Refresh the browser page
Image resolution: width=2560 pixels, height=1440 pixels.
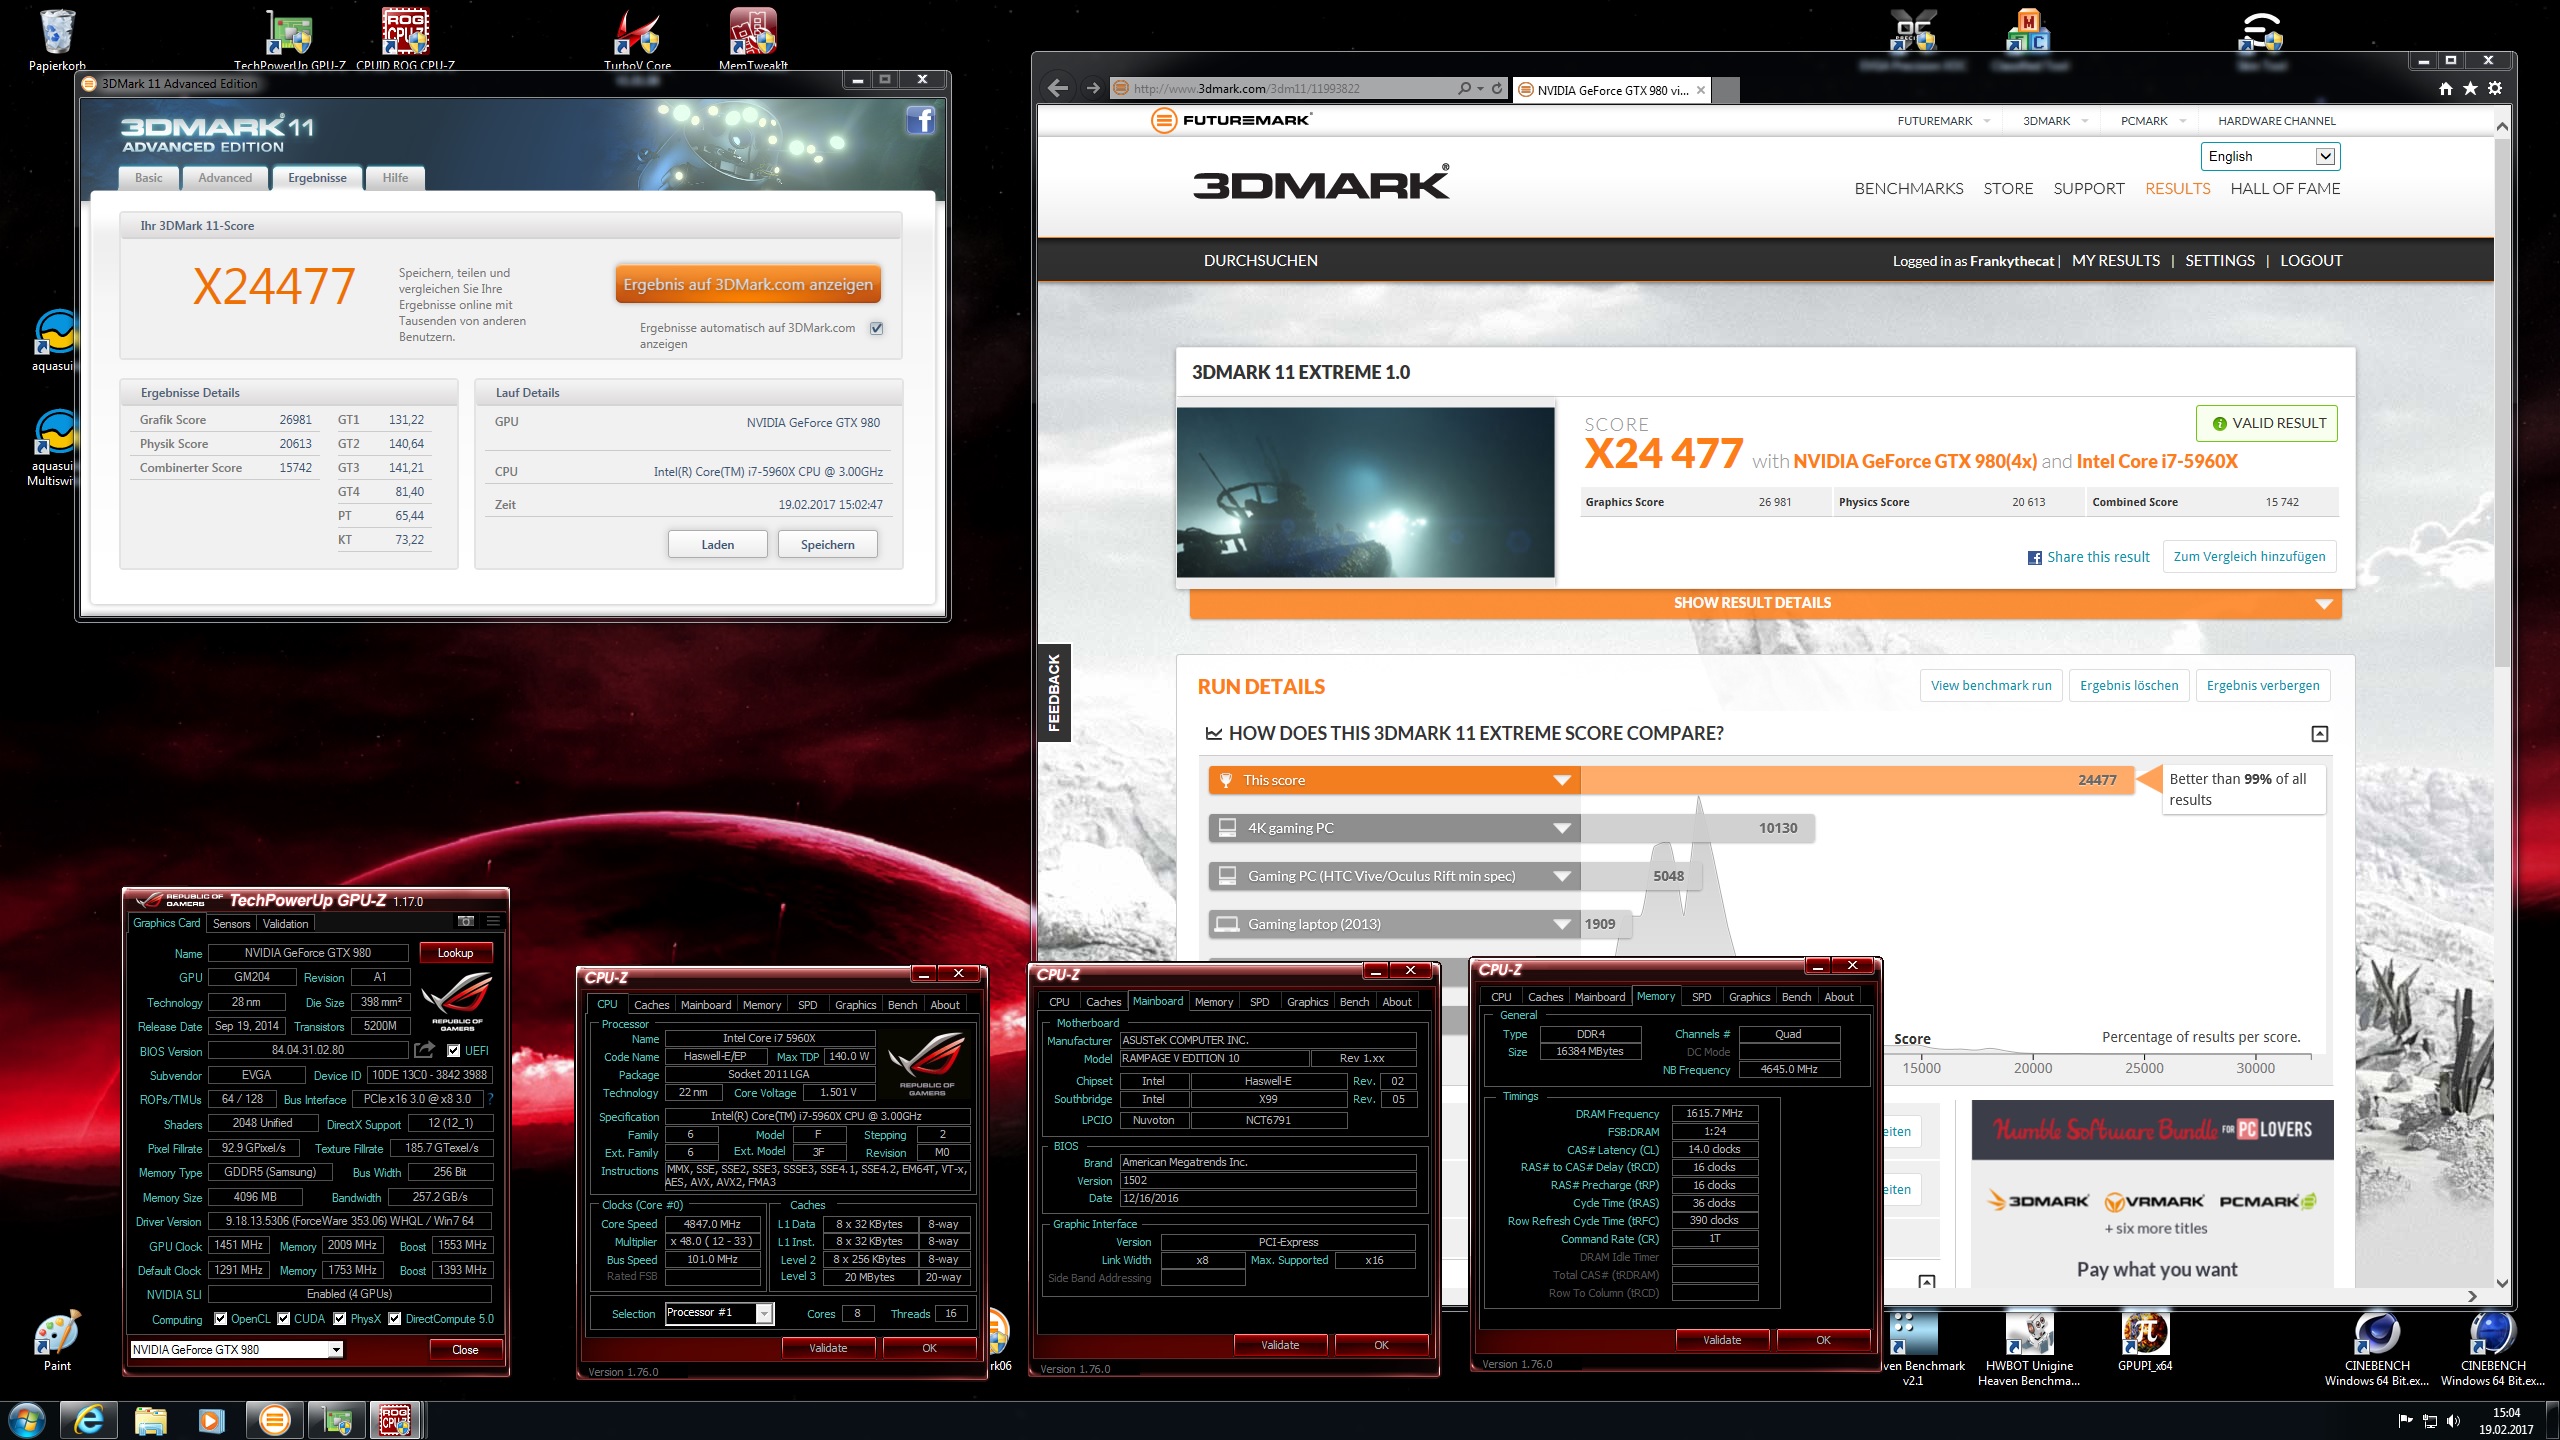tap(1497, 88)
